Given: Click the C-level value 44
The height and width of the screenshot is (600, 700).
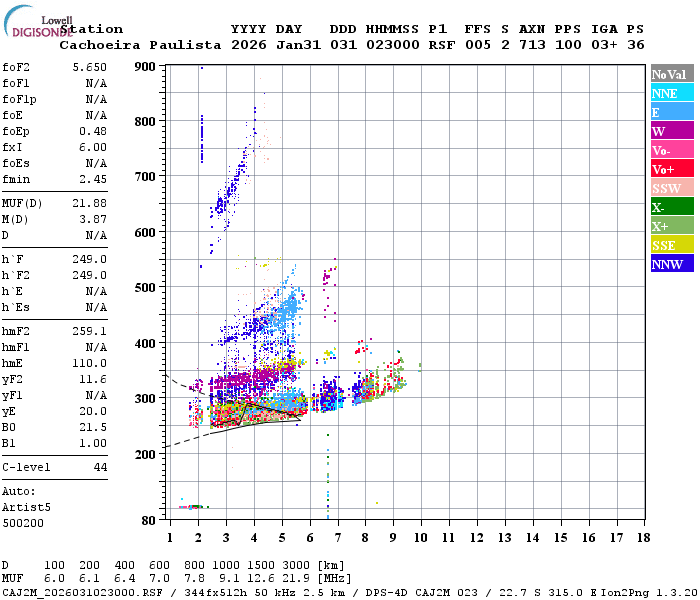Looking at the screenshot, I should click(x=100, y=467).
